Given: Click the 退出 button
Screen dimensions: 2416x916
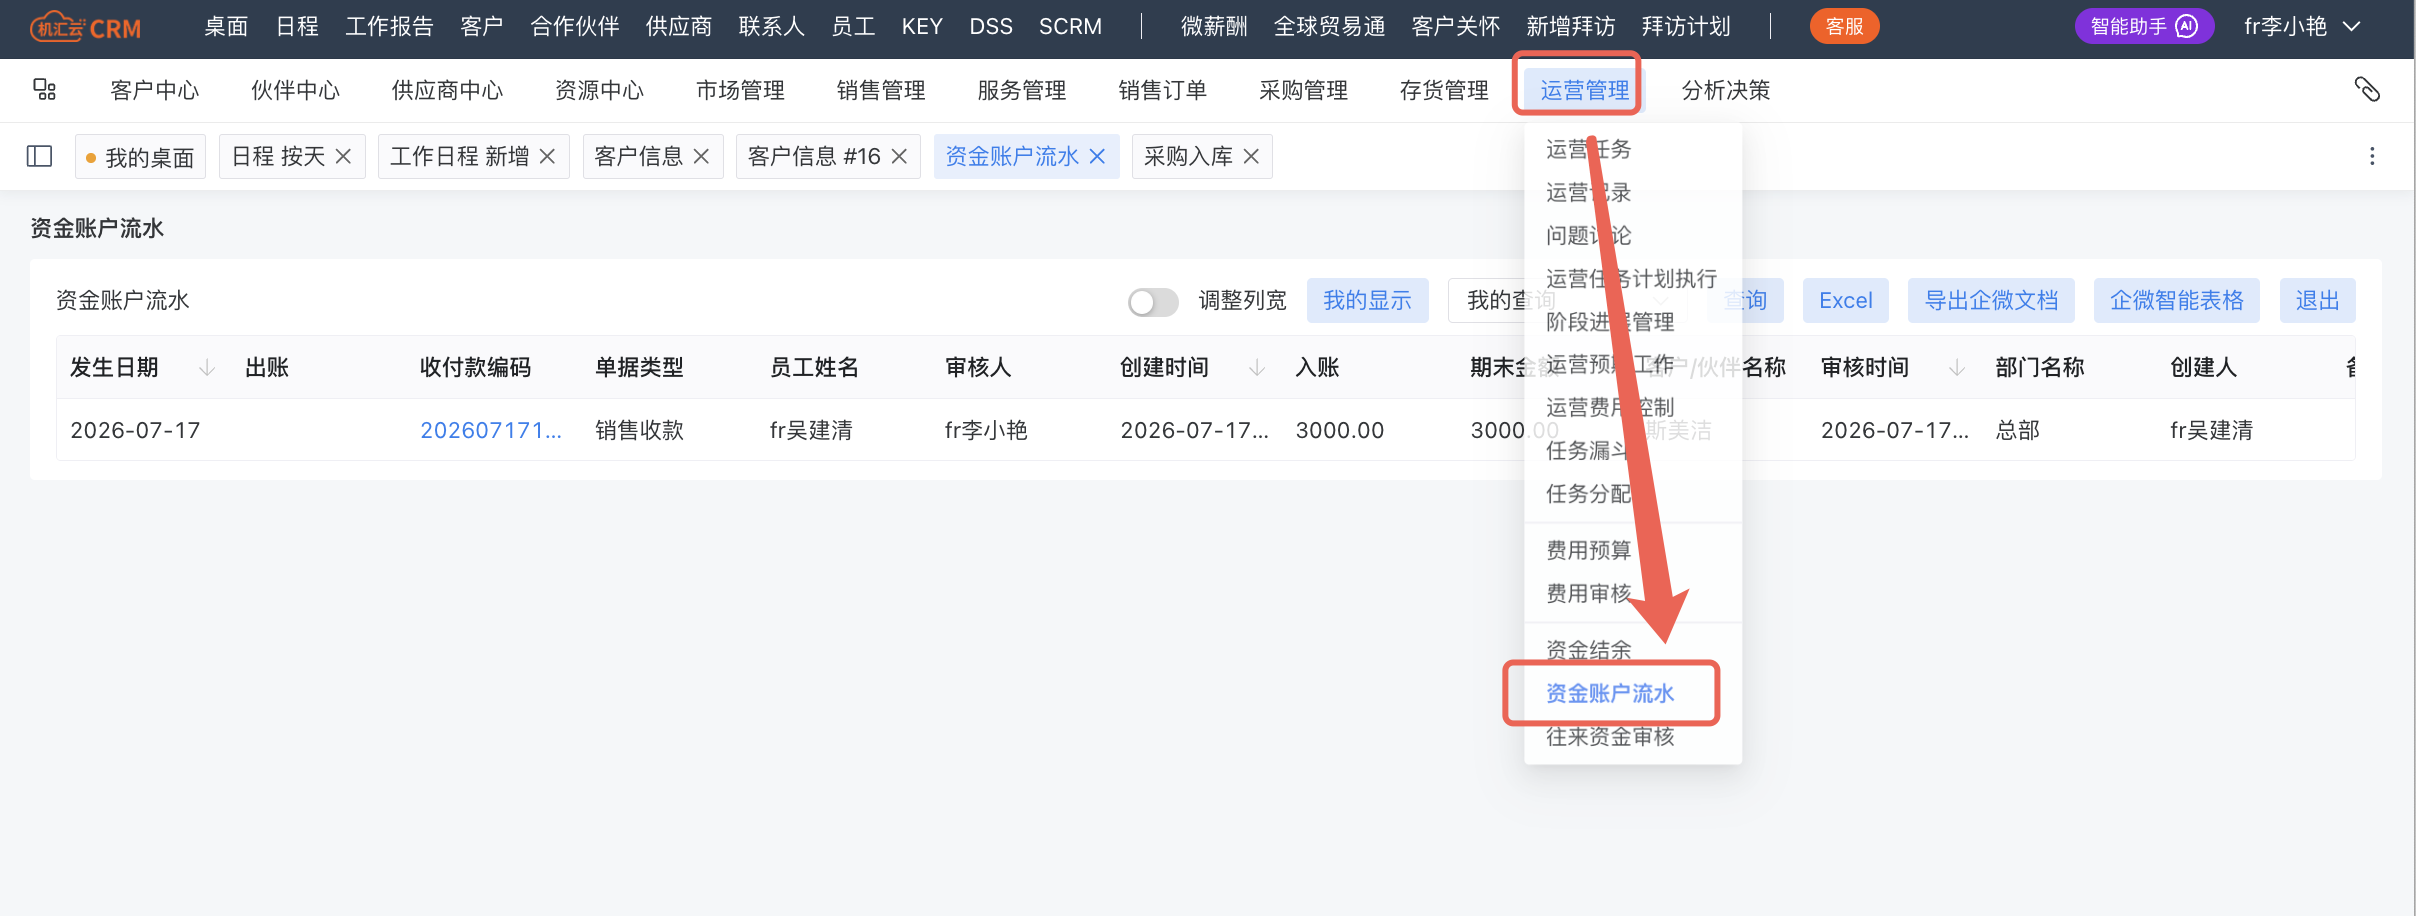Looking at the screenshot, I should point(2318,301).
